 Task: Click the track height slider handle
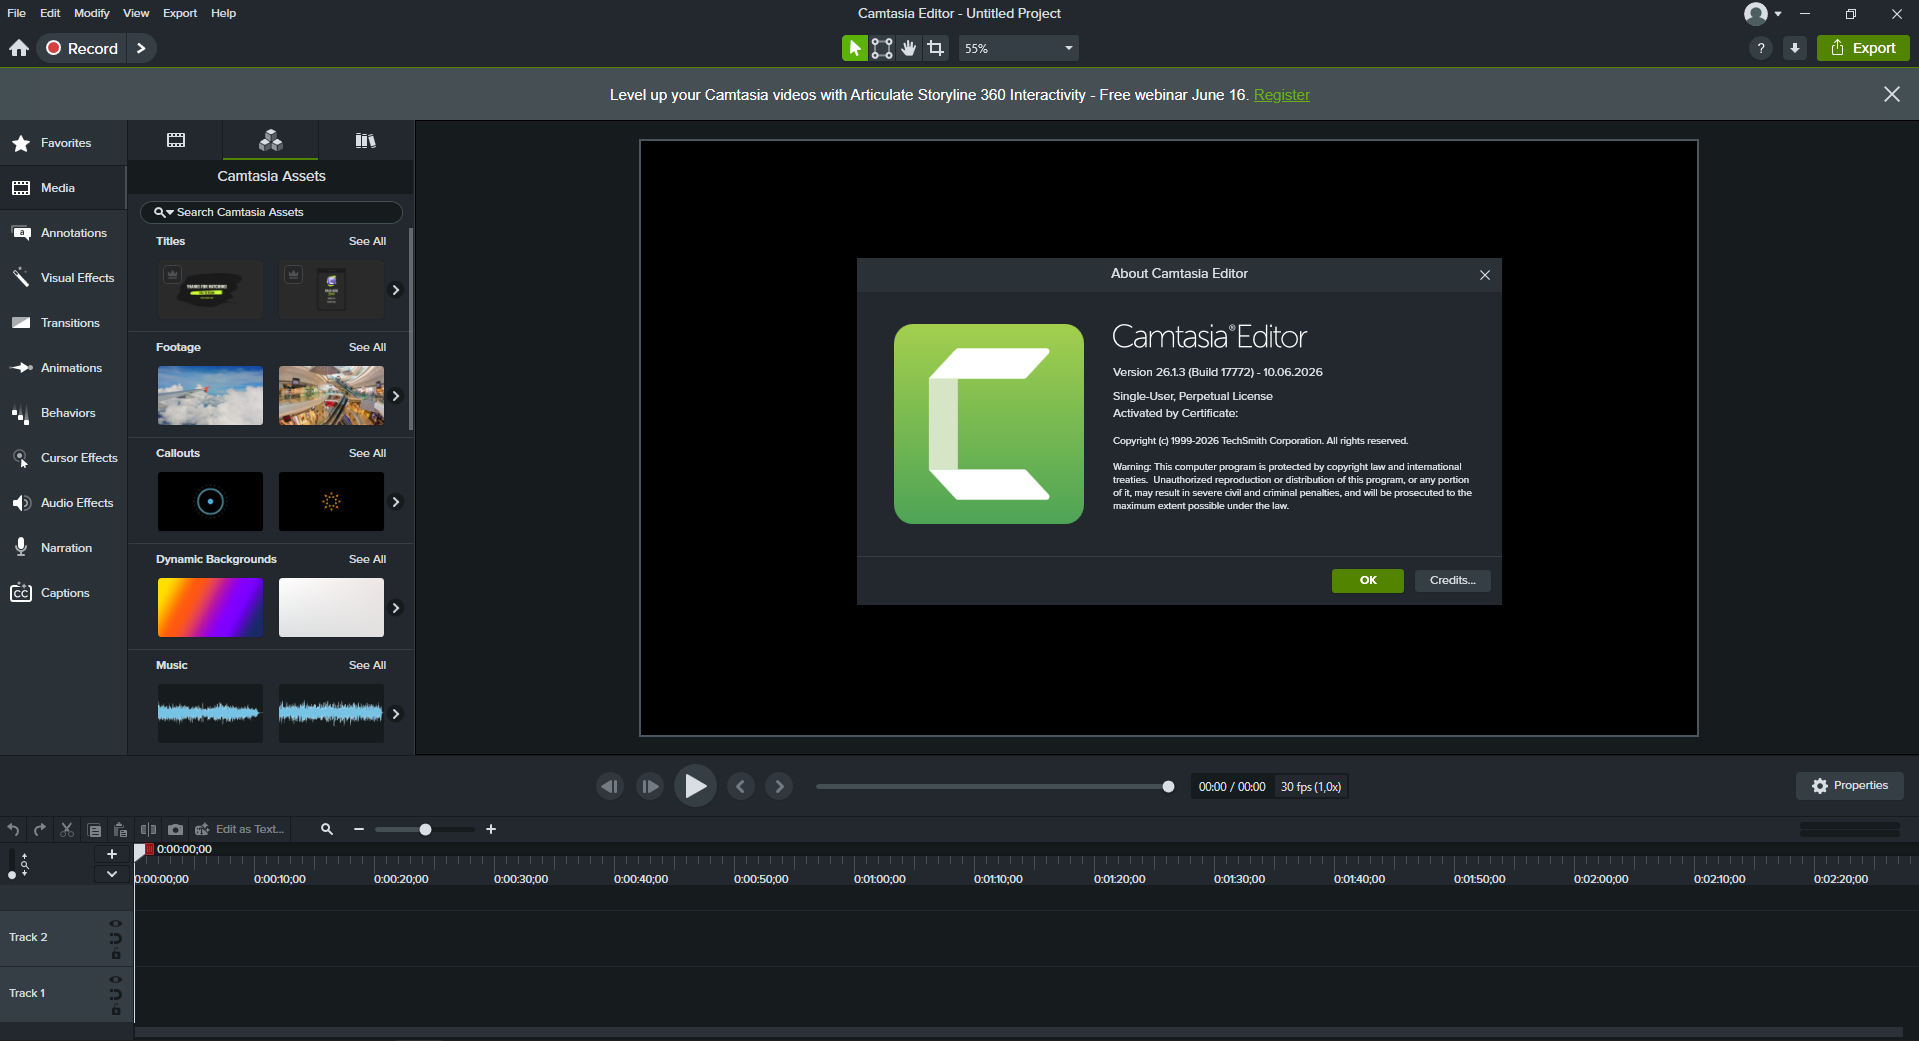tap(12, 875)
